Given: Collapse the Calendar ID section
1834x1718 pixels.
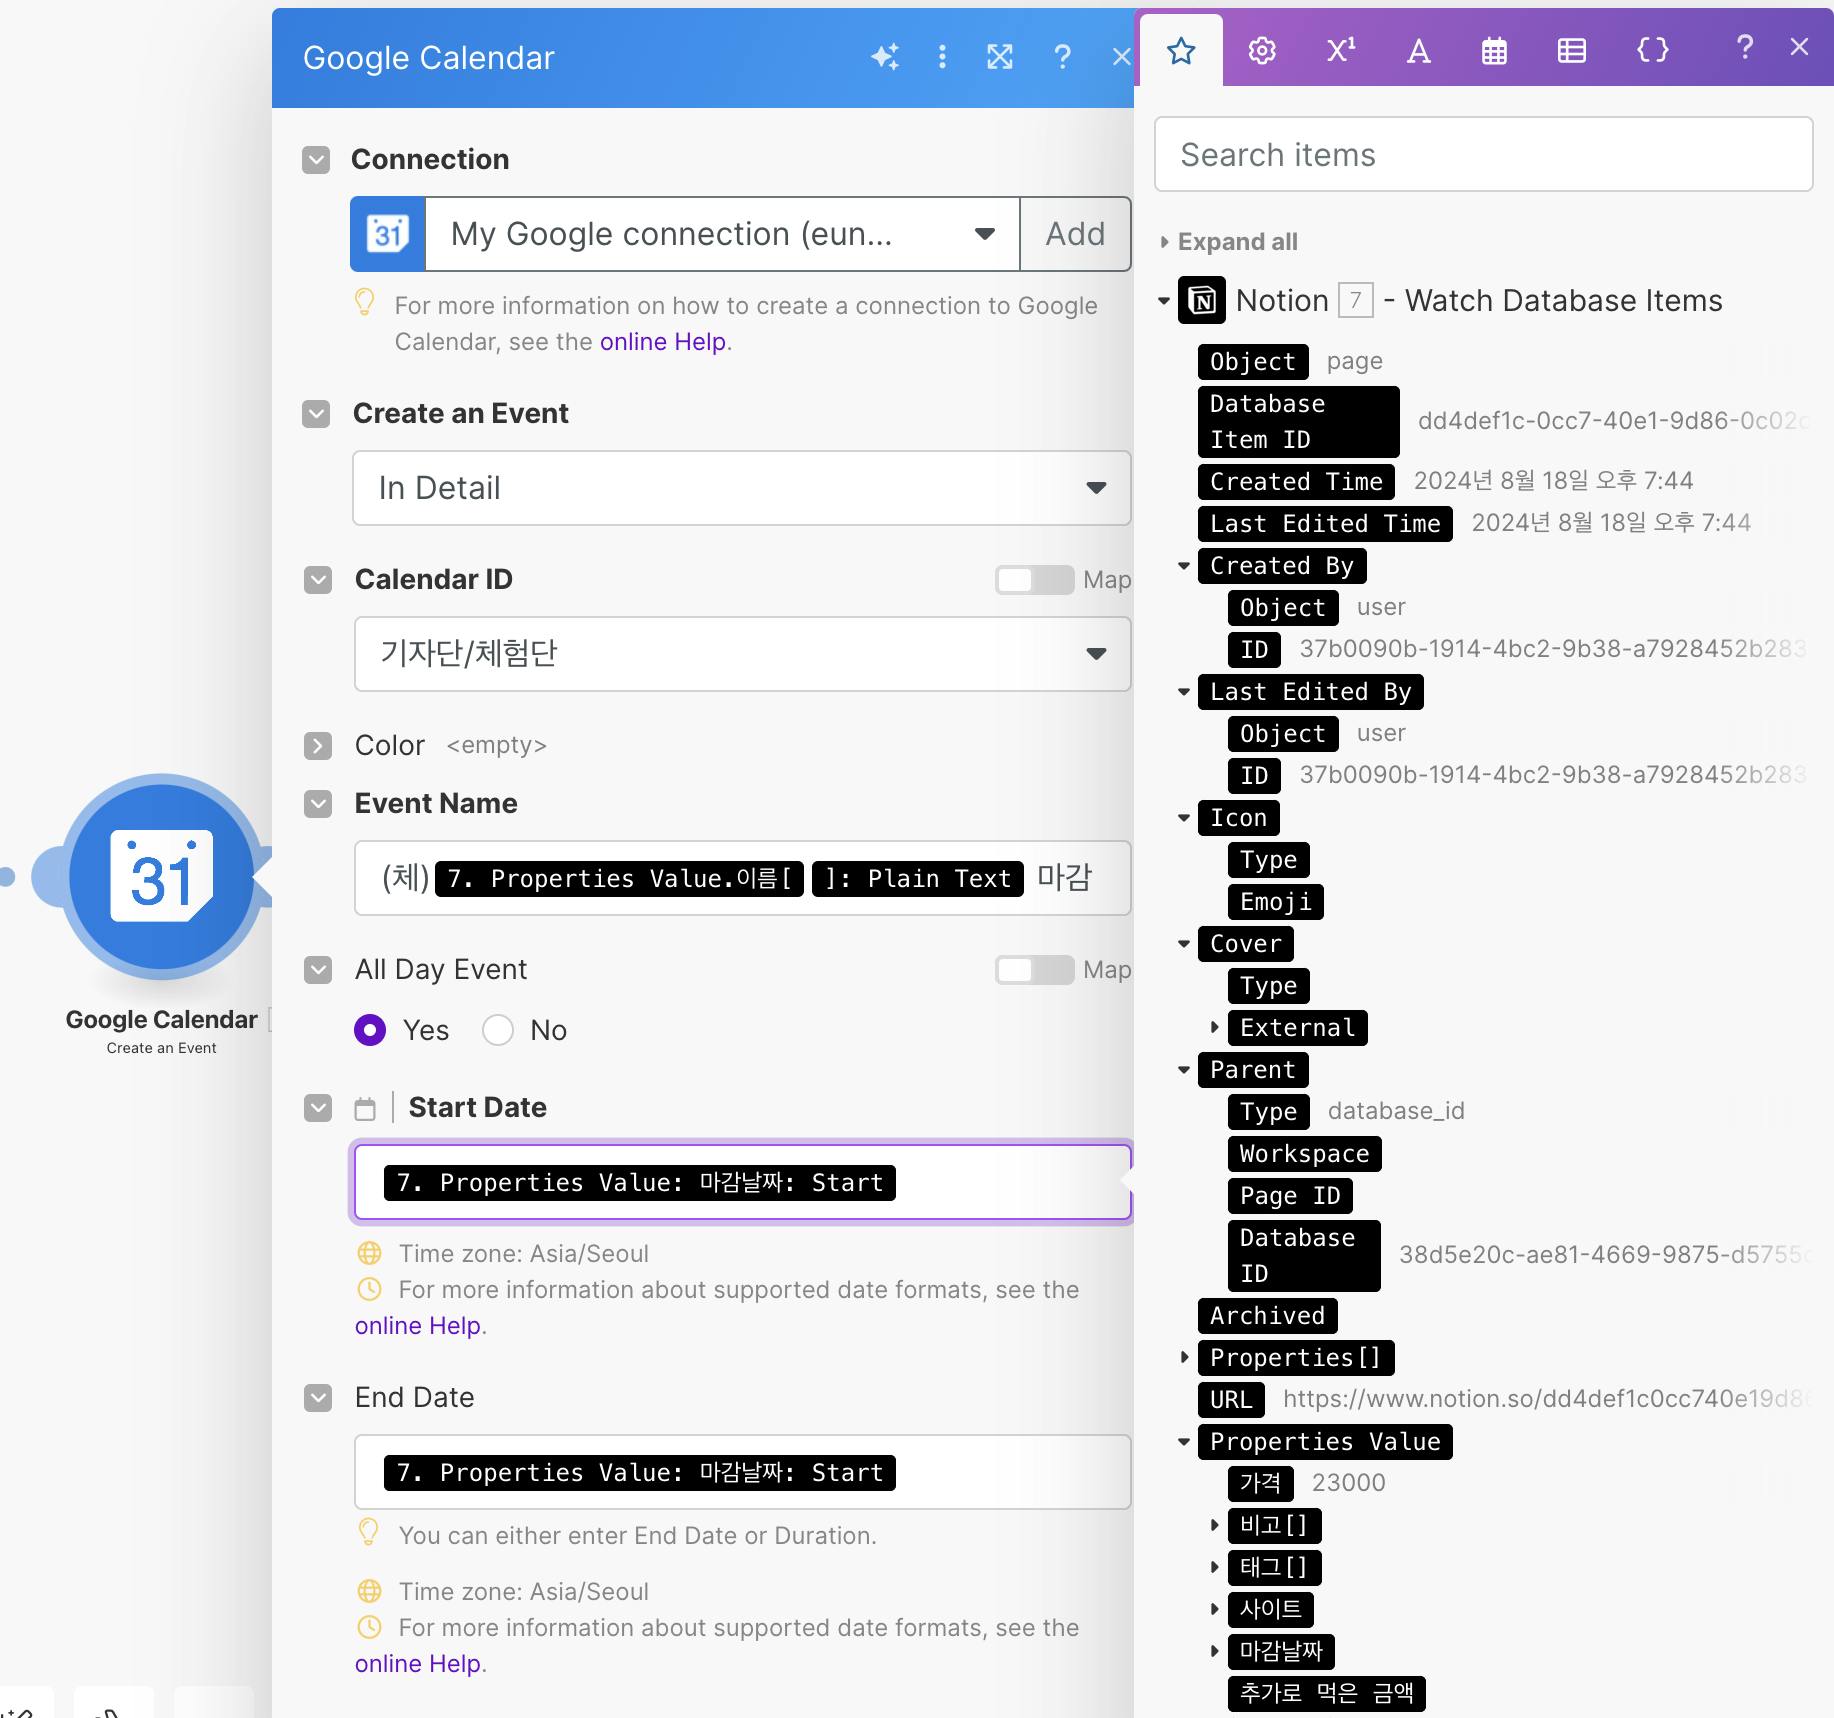Looking at the screenshot, I should 318,580.
